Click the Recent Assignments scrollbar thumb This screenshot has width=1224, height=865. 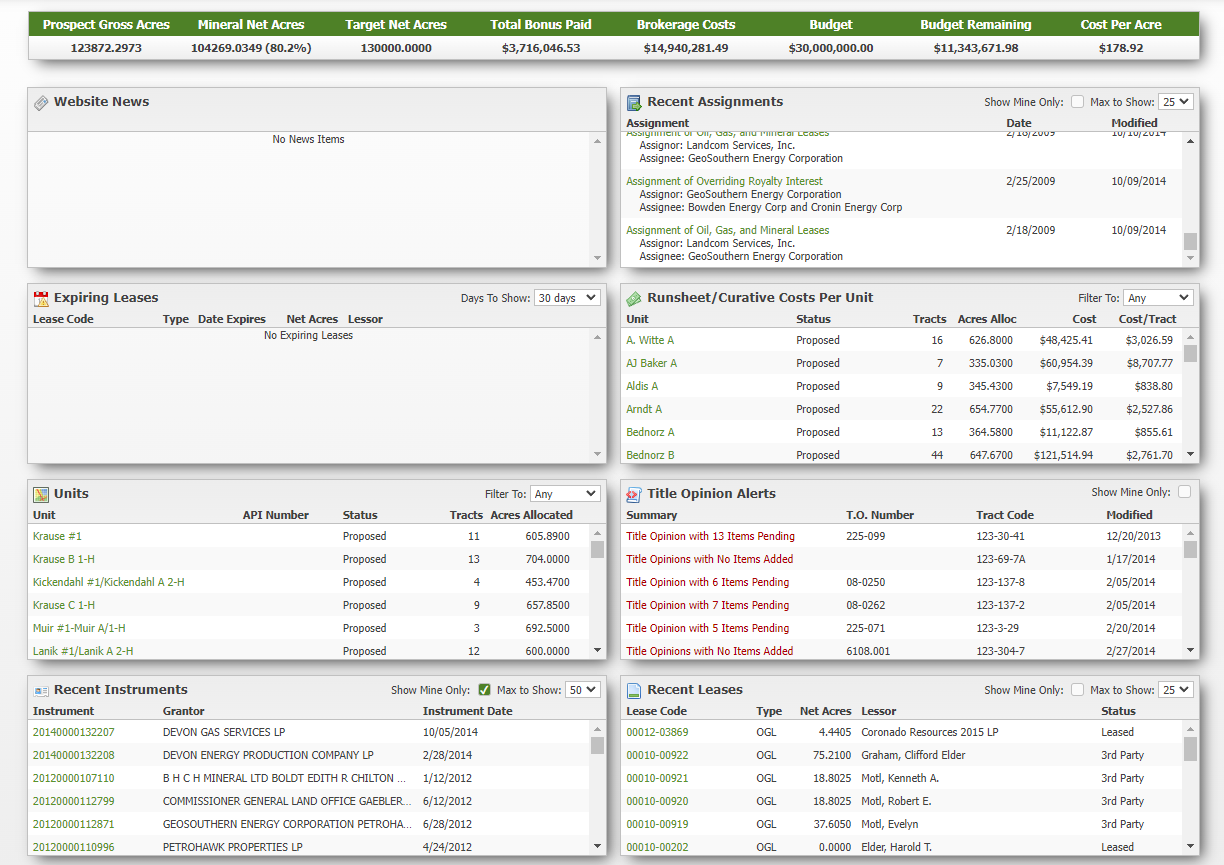[1190, 241]
